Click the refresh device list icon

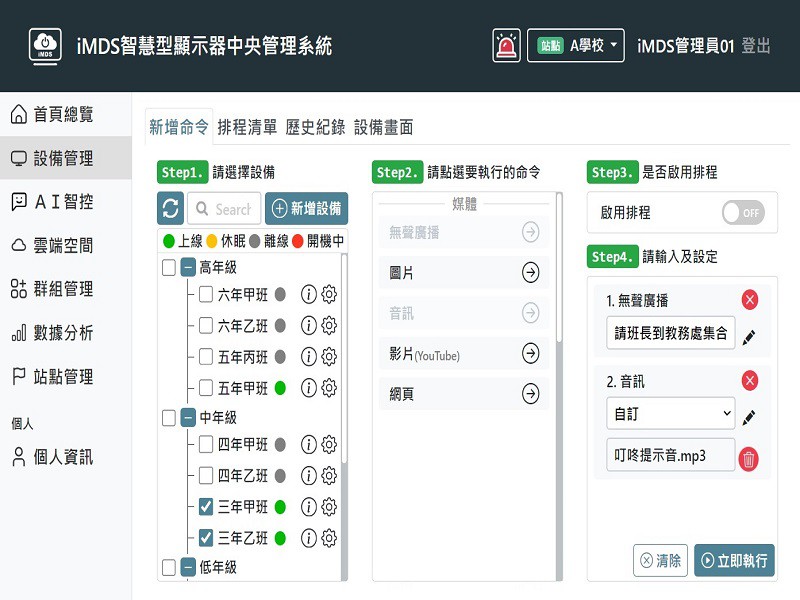click(170, 209)
